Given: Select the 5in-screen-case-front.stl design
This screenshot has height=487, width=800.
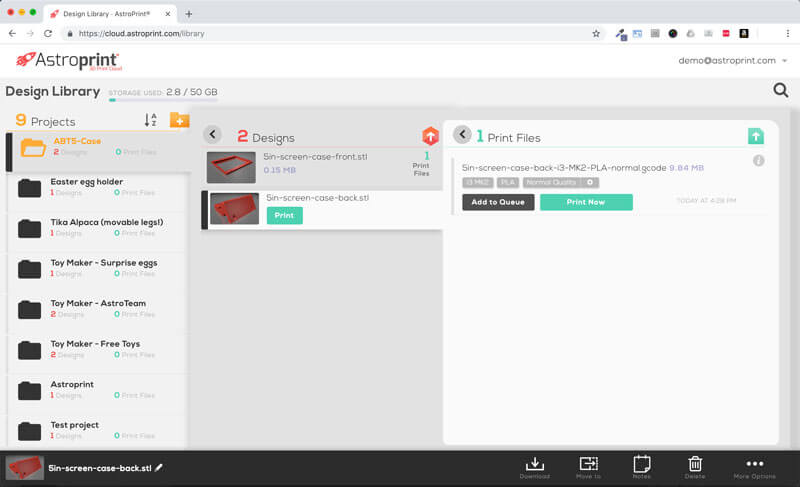Looking at the screenshot, I should [321, 167].
